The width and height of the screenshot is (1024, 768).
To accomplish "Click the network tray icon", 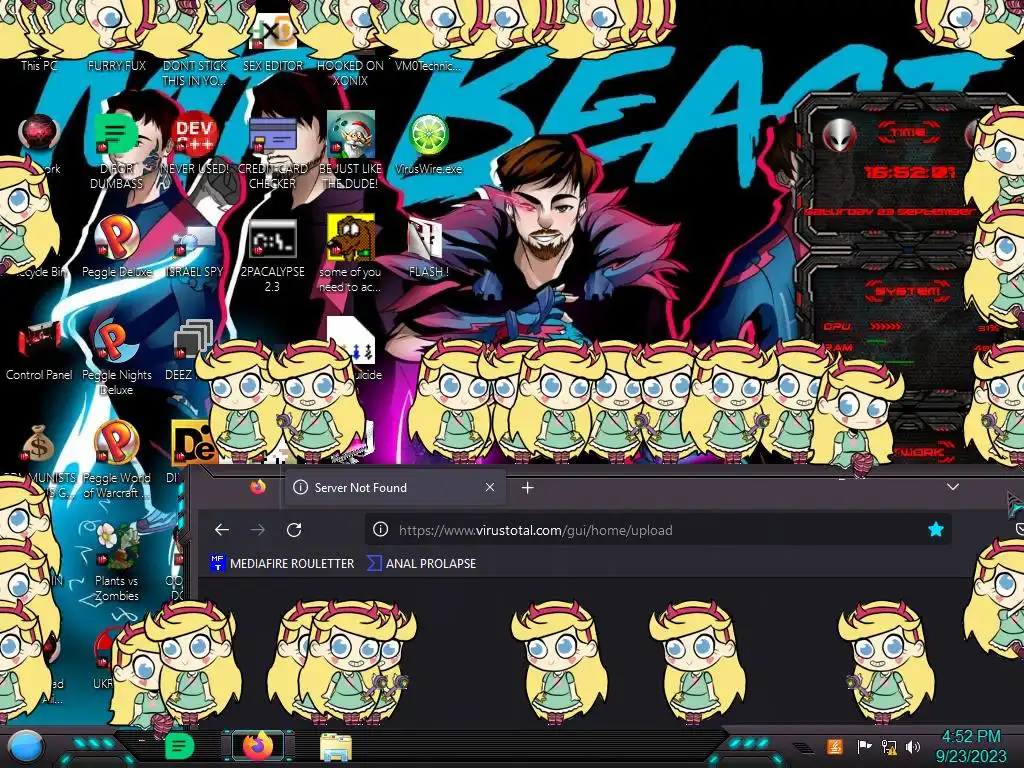I will pos(888,746).
